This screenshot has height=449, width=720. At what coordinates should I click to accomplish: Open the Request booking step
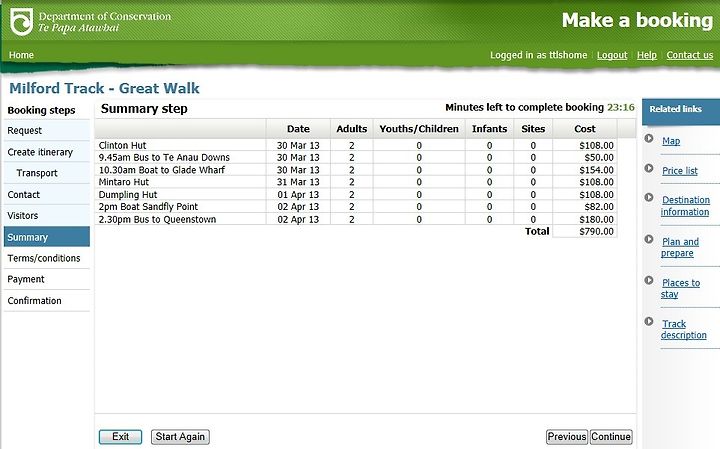pos(46,130)
